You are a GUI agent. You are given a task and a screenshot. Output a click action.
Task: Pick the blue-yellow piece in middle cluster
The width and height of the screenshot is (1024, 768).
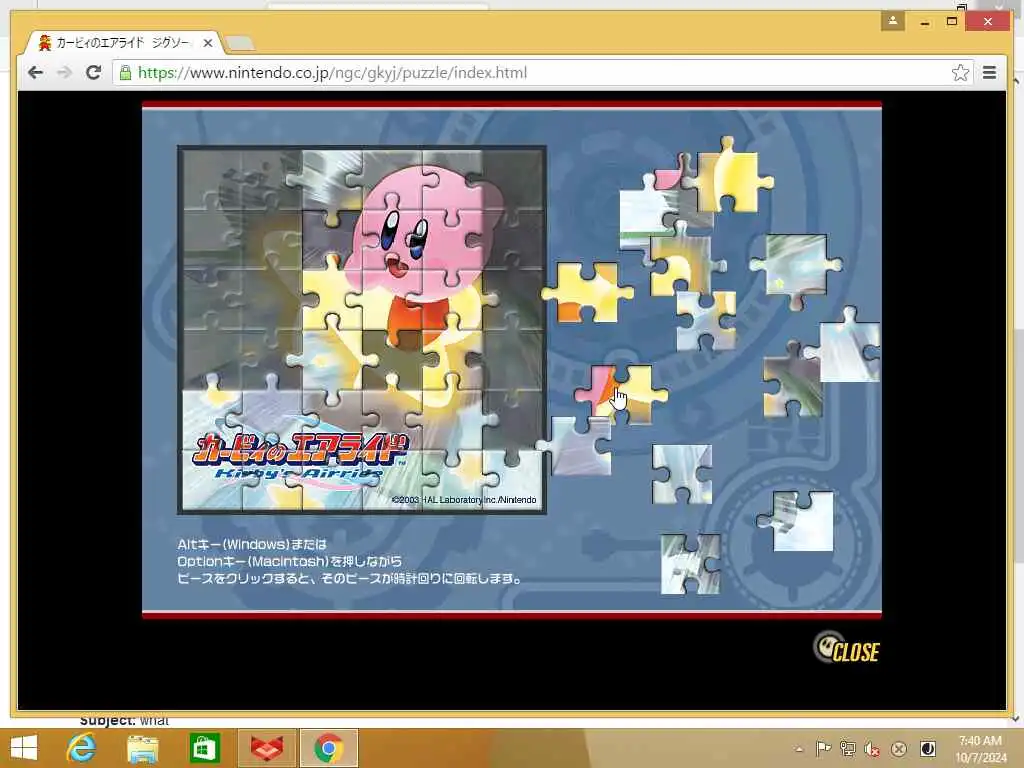tap(705, 320)
